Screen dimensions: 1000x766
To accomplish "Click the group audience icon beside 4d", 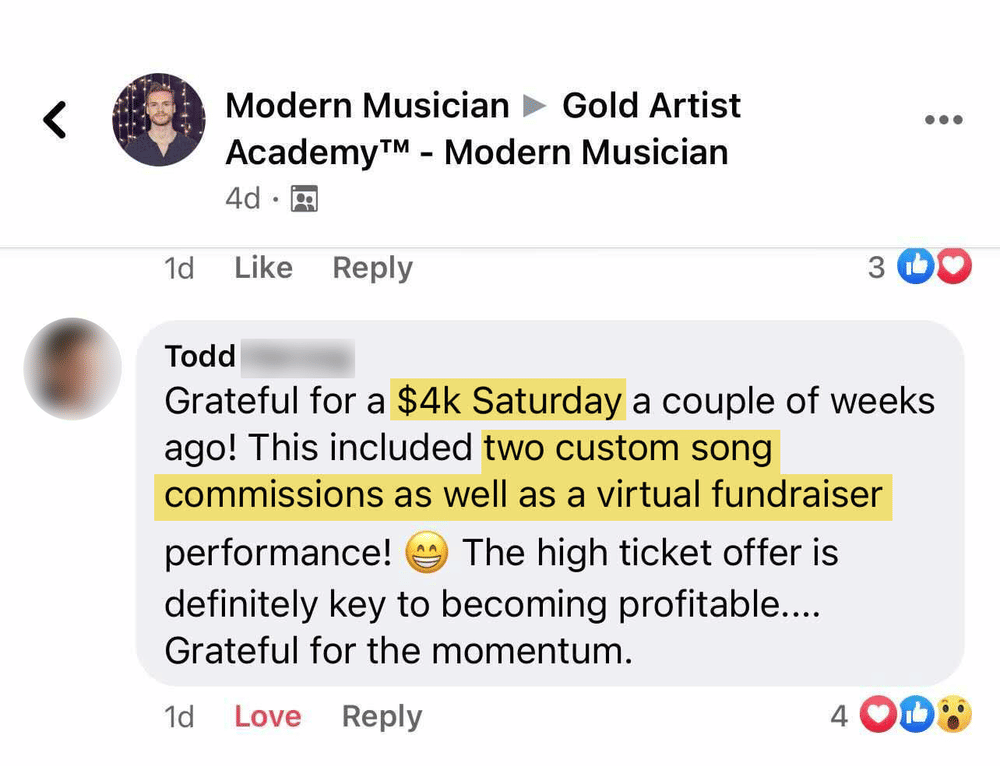I will pyautogui.click(x=303, y=200).
